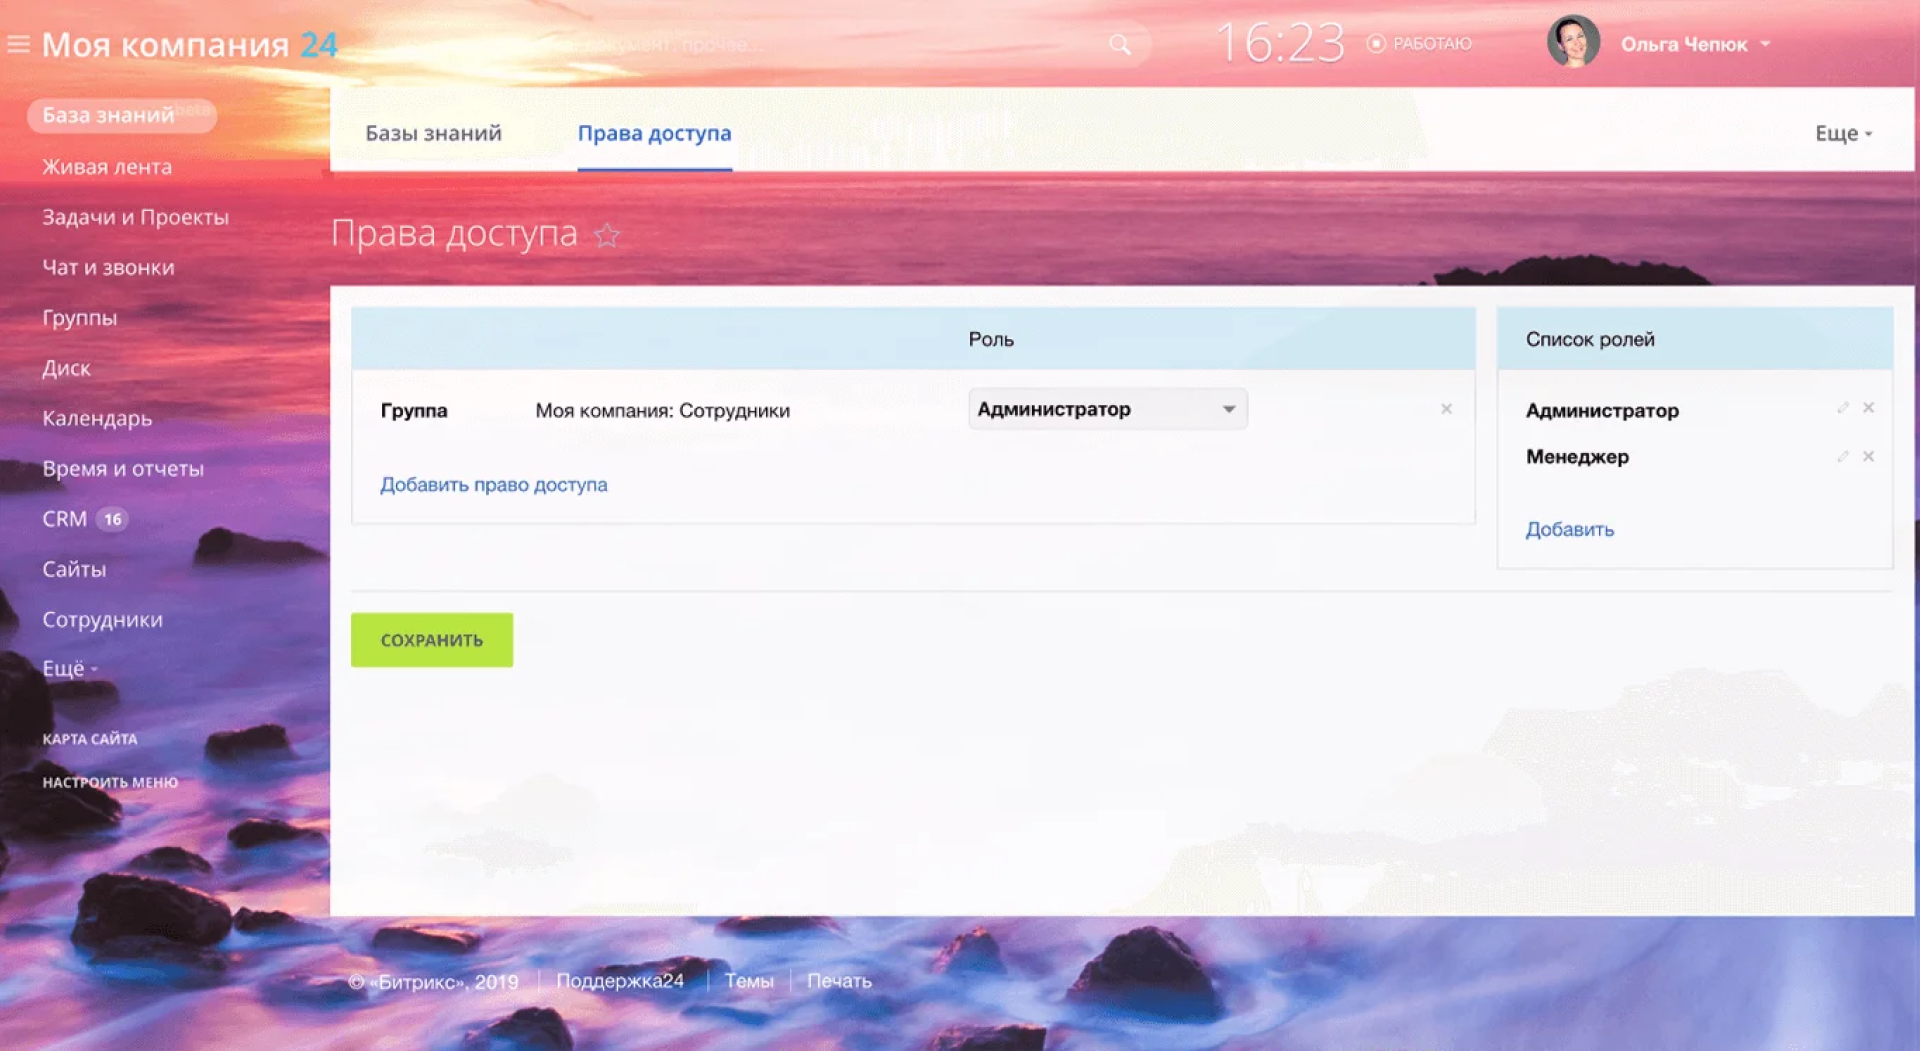Screen dimensions: 1920x1051
Task: Navigate to Группы in sidebar
Action: tap(80, 318)
